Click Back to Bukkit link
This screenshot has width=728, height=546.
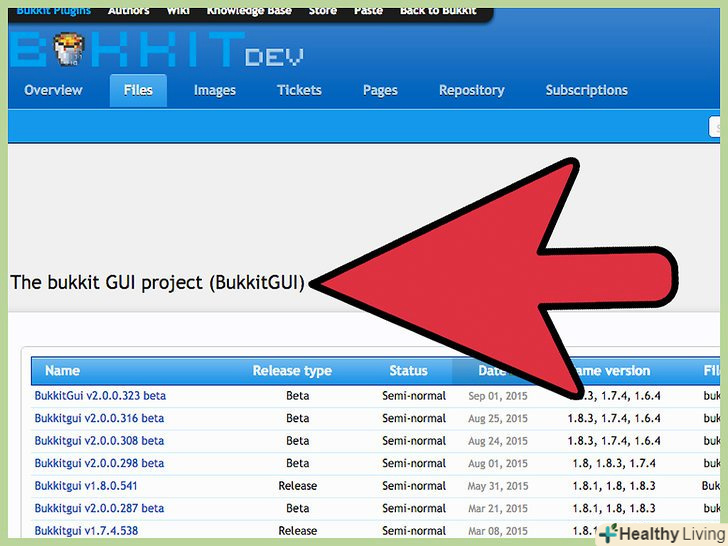tap(438, 11)
